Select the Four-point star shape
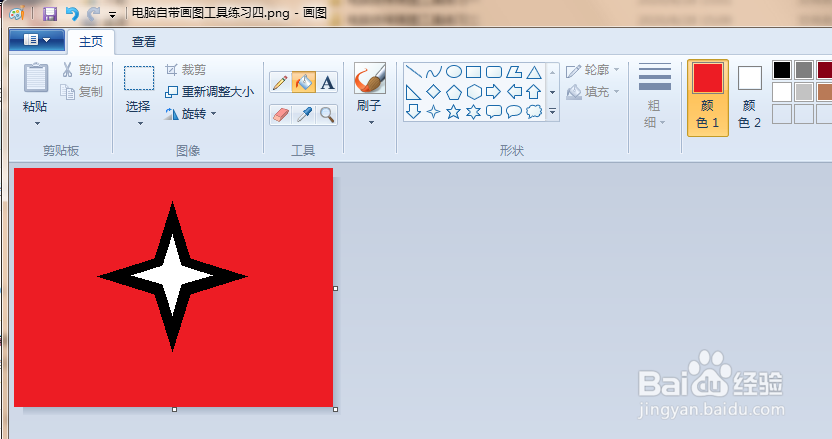 pyautogui.click(x=434, y=111)
